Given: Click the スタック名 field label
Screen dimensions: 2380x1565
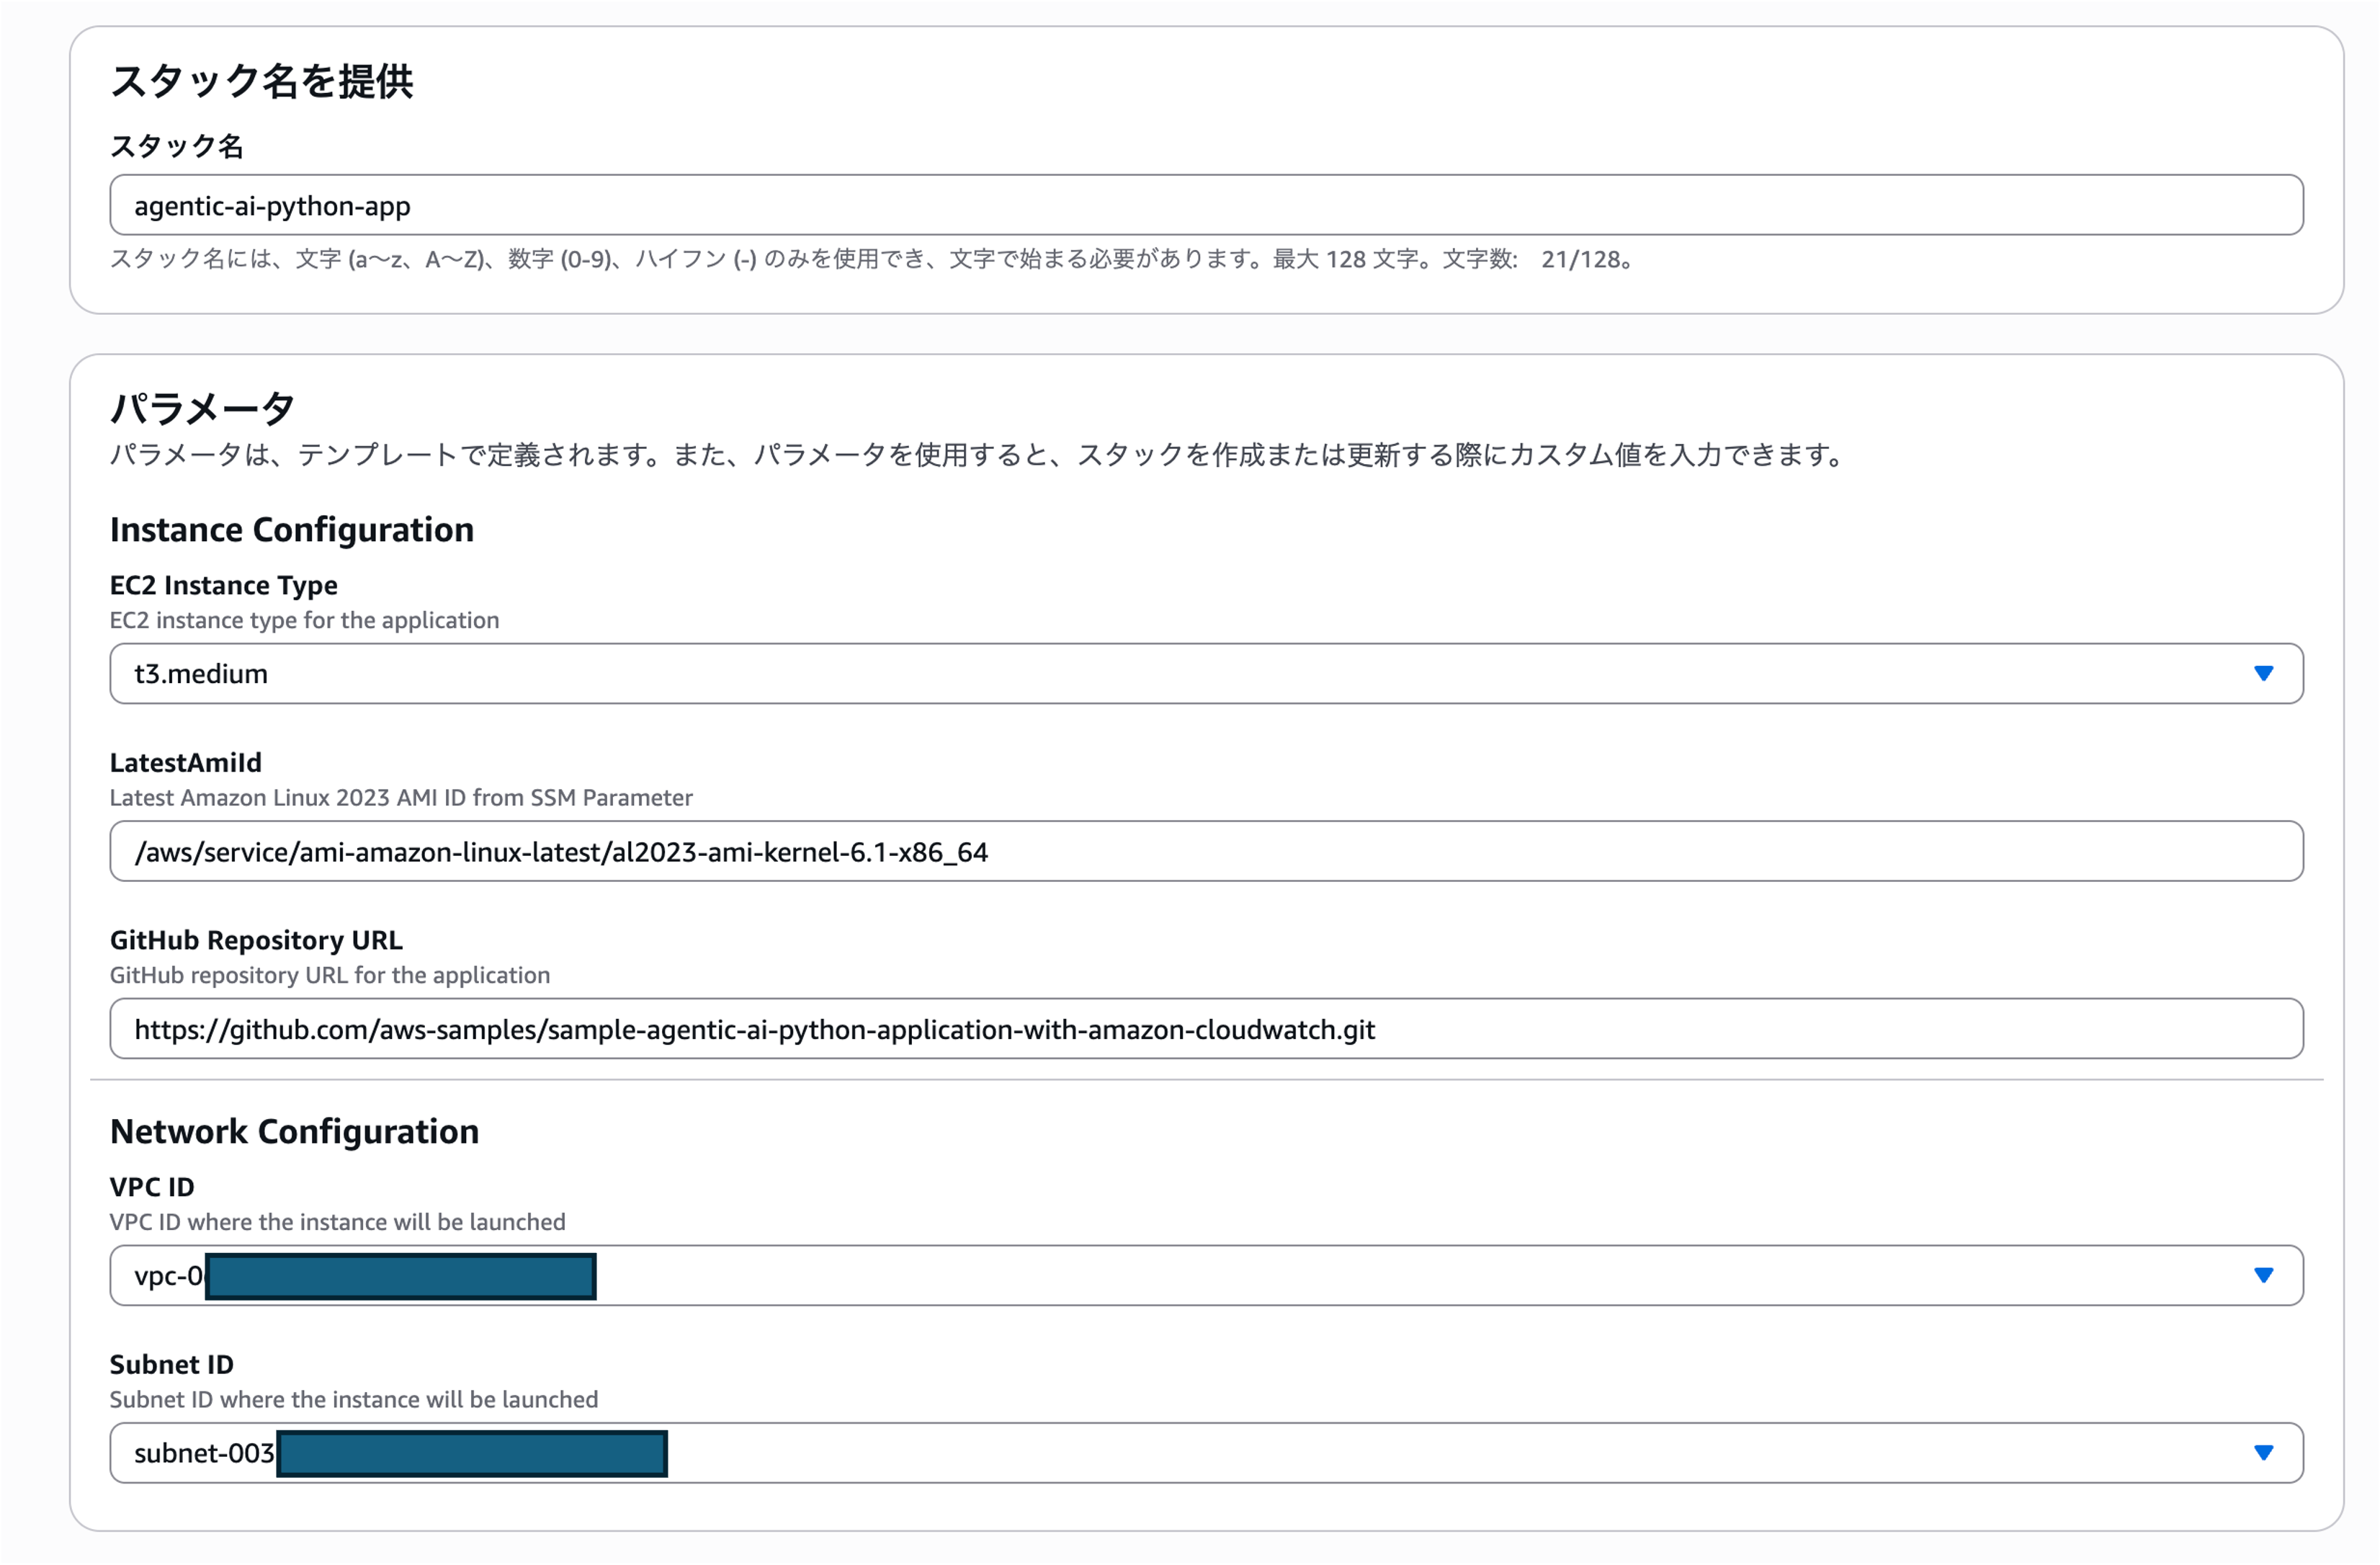Looking at the screenshot, I should tap(176, 146).
